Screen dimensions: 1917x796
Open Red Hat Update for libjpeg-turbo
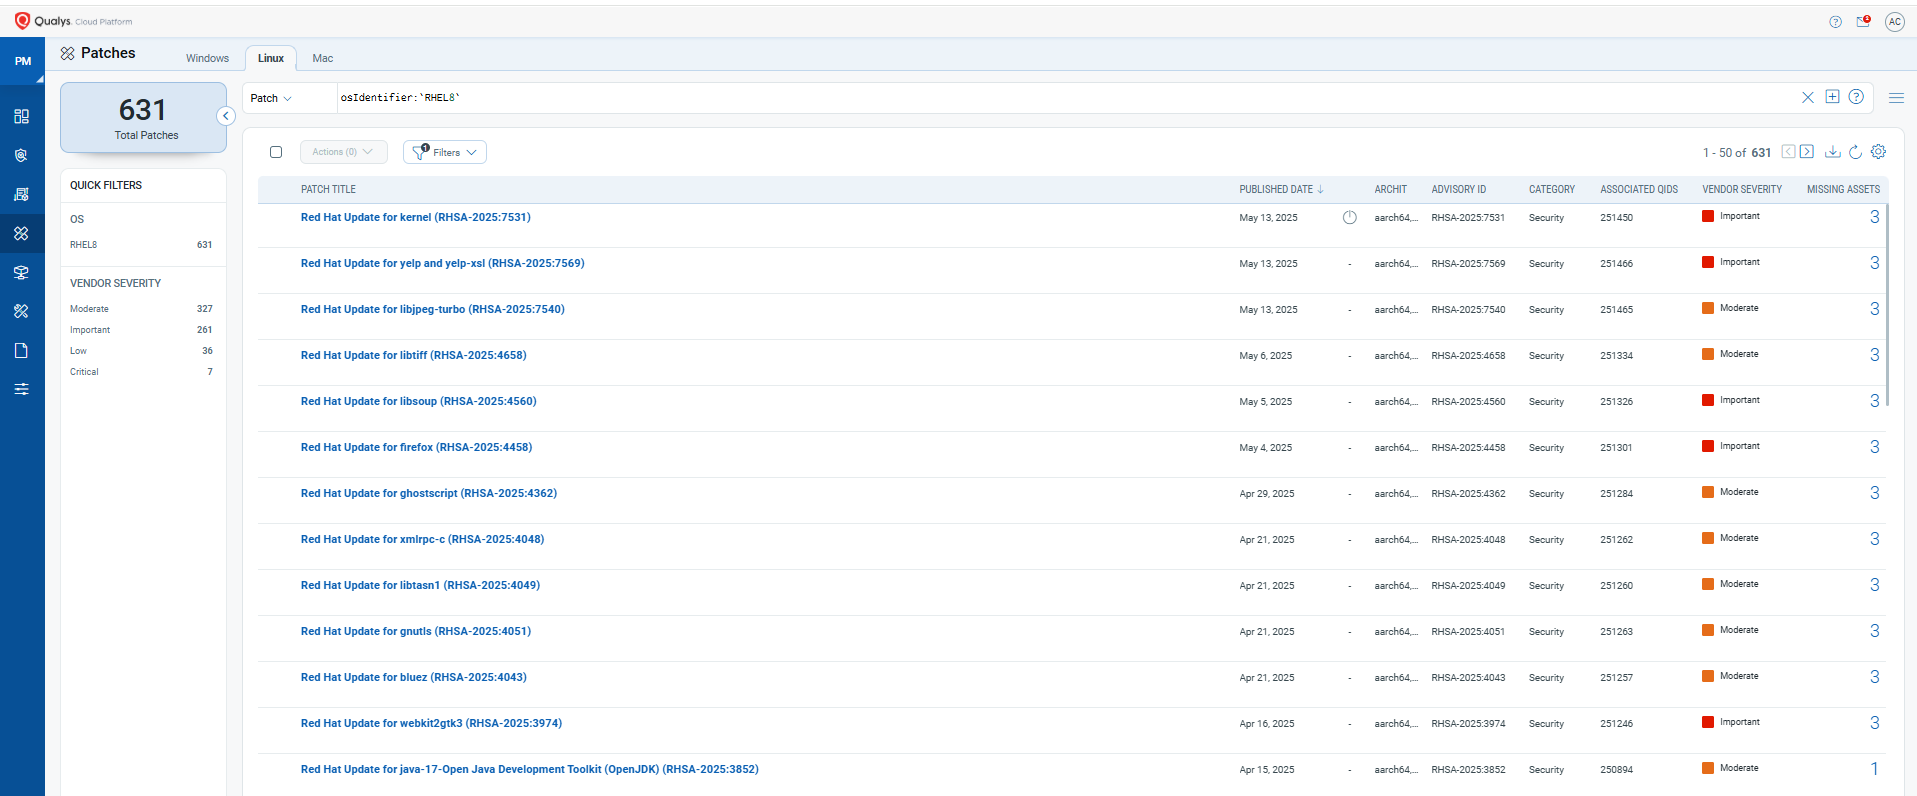[x=432, y=309]
